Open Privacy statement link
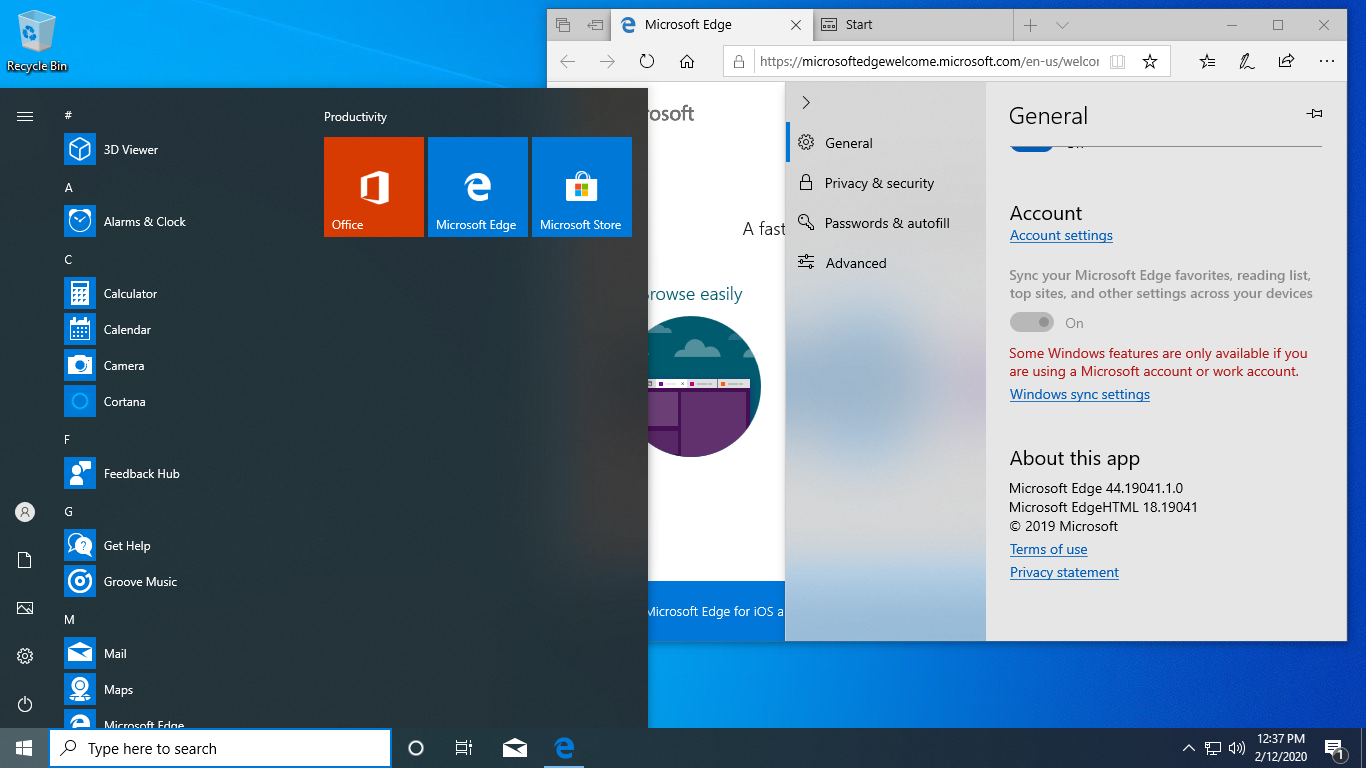The width and height of the screenshot is (1366, 768). tap(1064, 572)
